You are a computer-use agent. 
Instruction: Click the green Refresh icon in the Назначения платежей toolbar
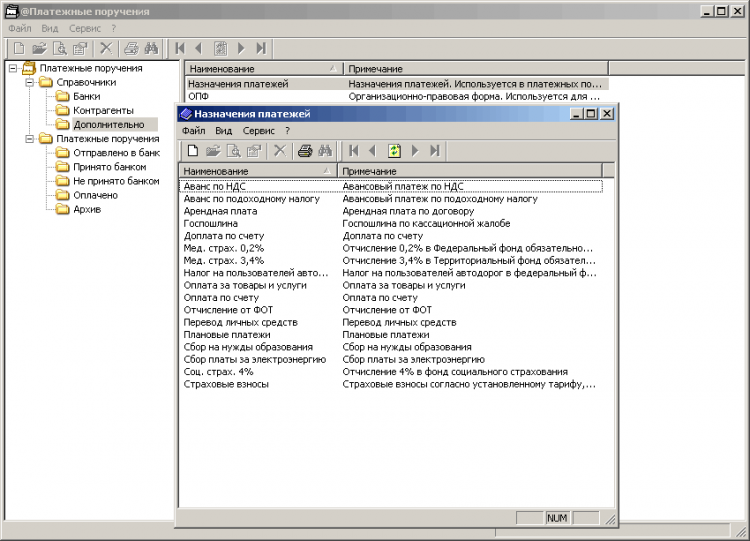tap(394, 151)
